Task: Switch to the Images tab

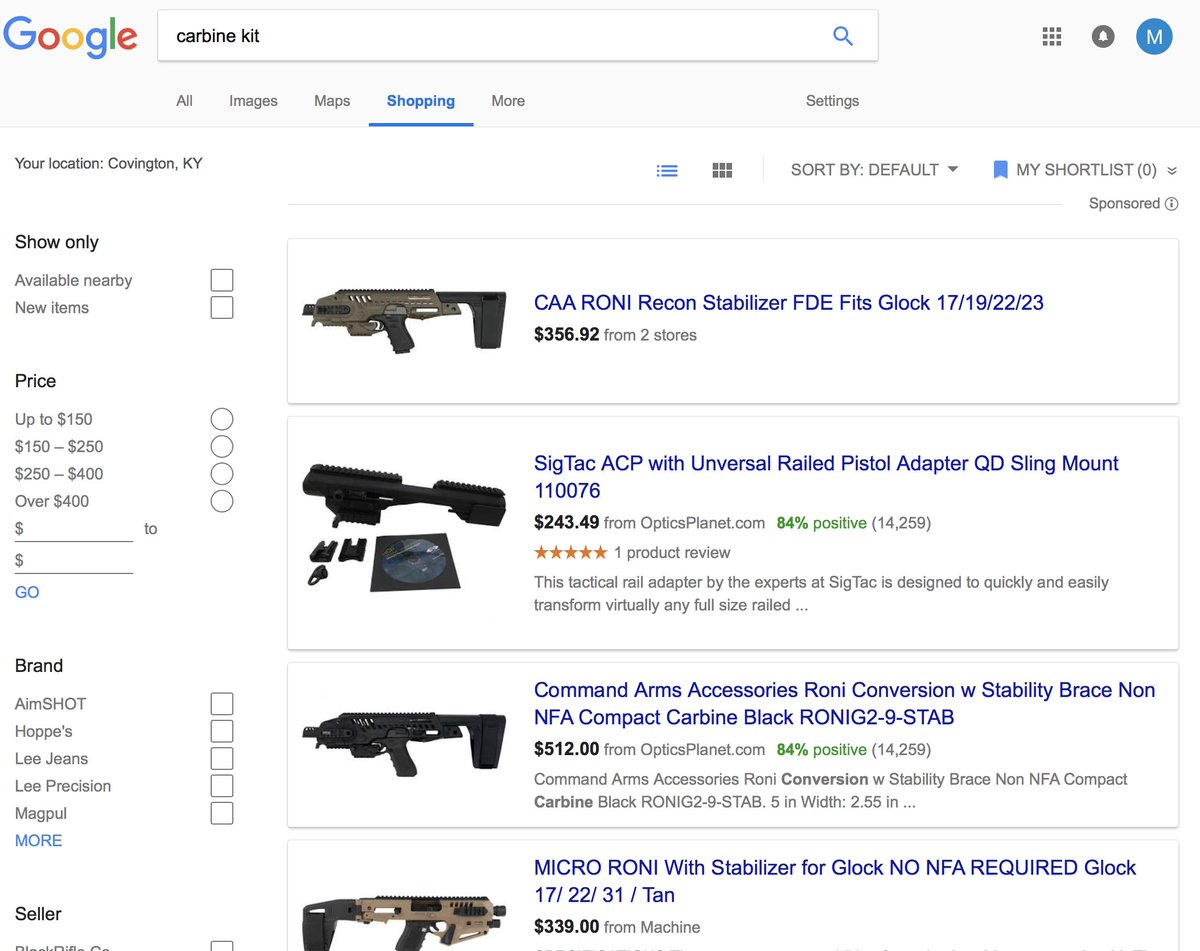Action: 253,101
